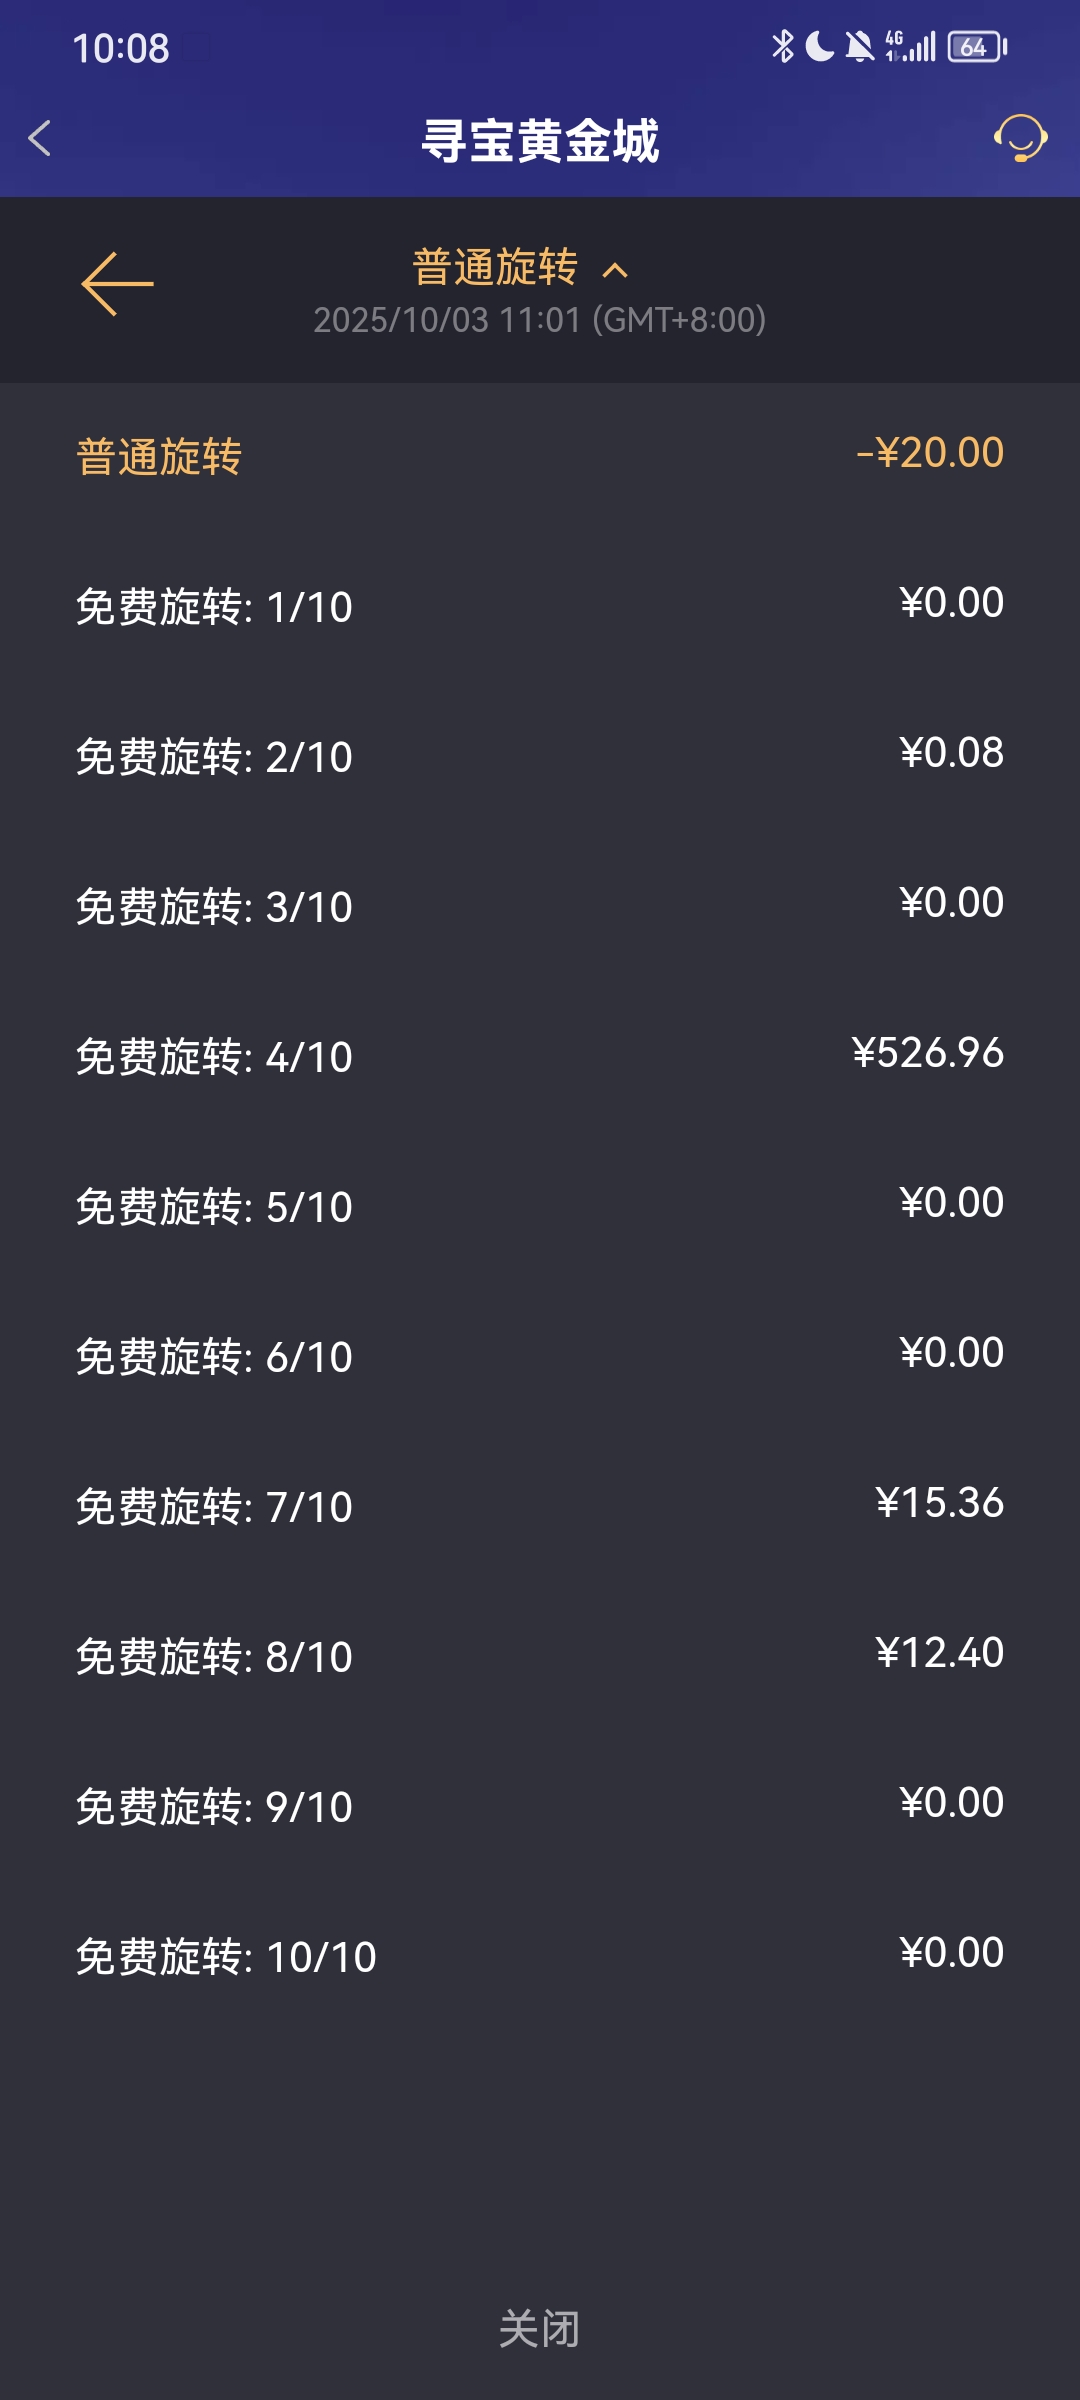Screen dimensions: 1080x2400
Task: Tap Bluetooth icon in status bar
Action: [782, 46]
